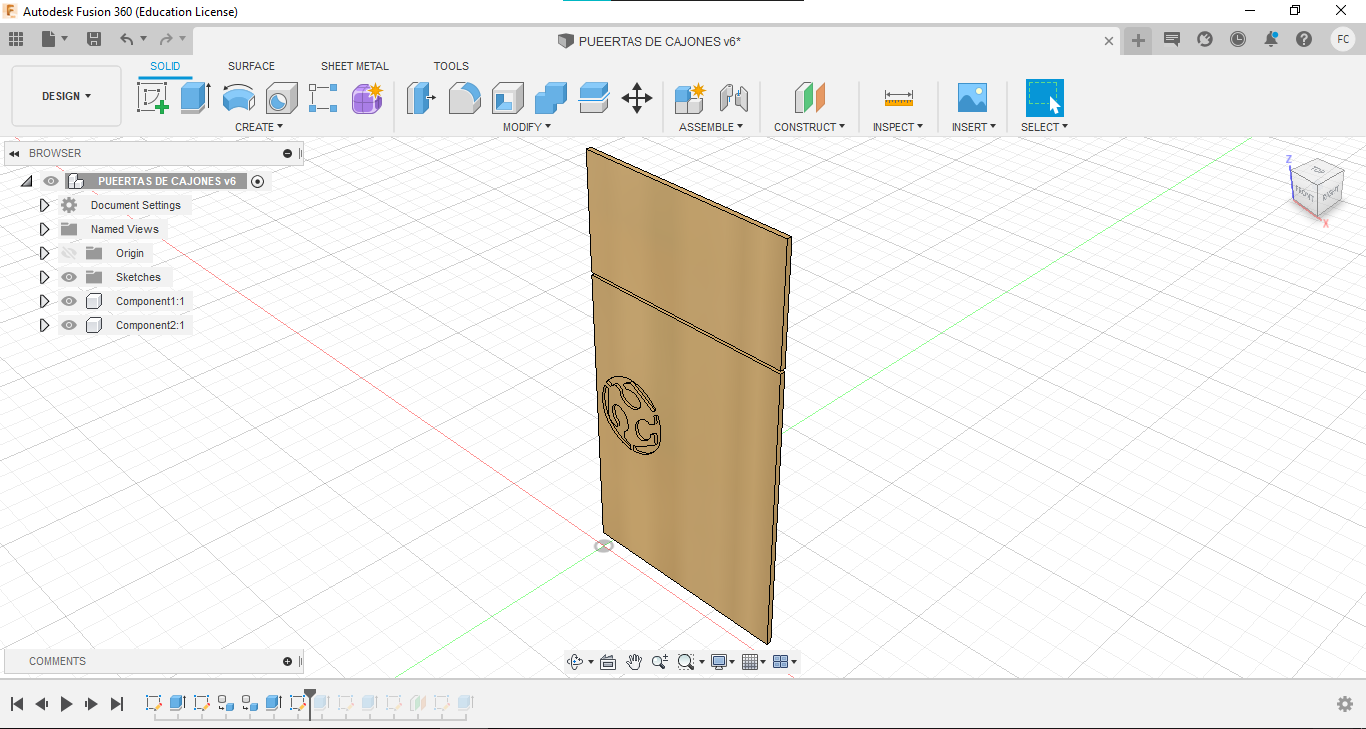The height and width of the screenshot is (729, 1366).
Task: Open the INSPECT dropdown menu
Action: 898,127
